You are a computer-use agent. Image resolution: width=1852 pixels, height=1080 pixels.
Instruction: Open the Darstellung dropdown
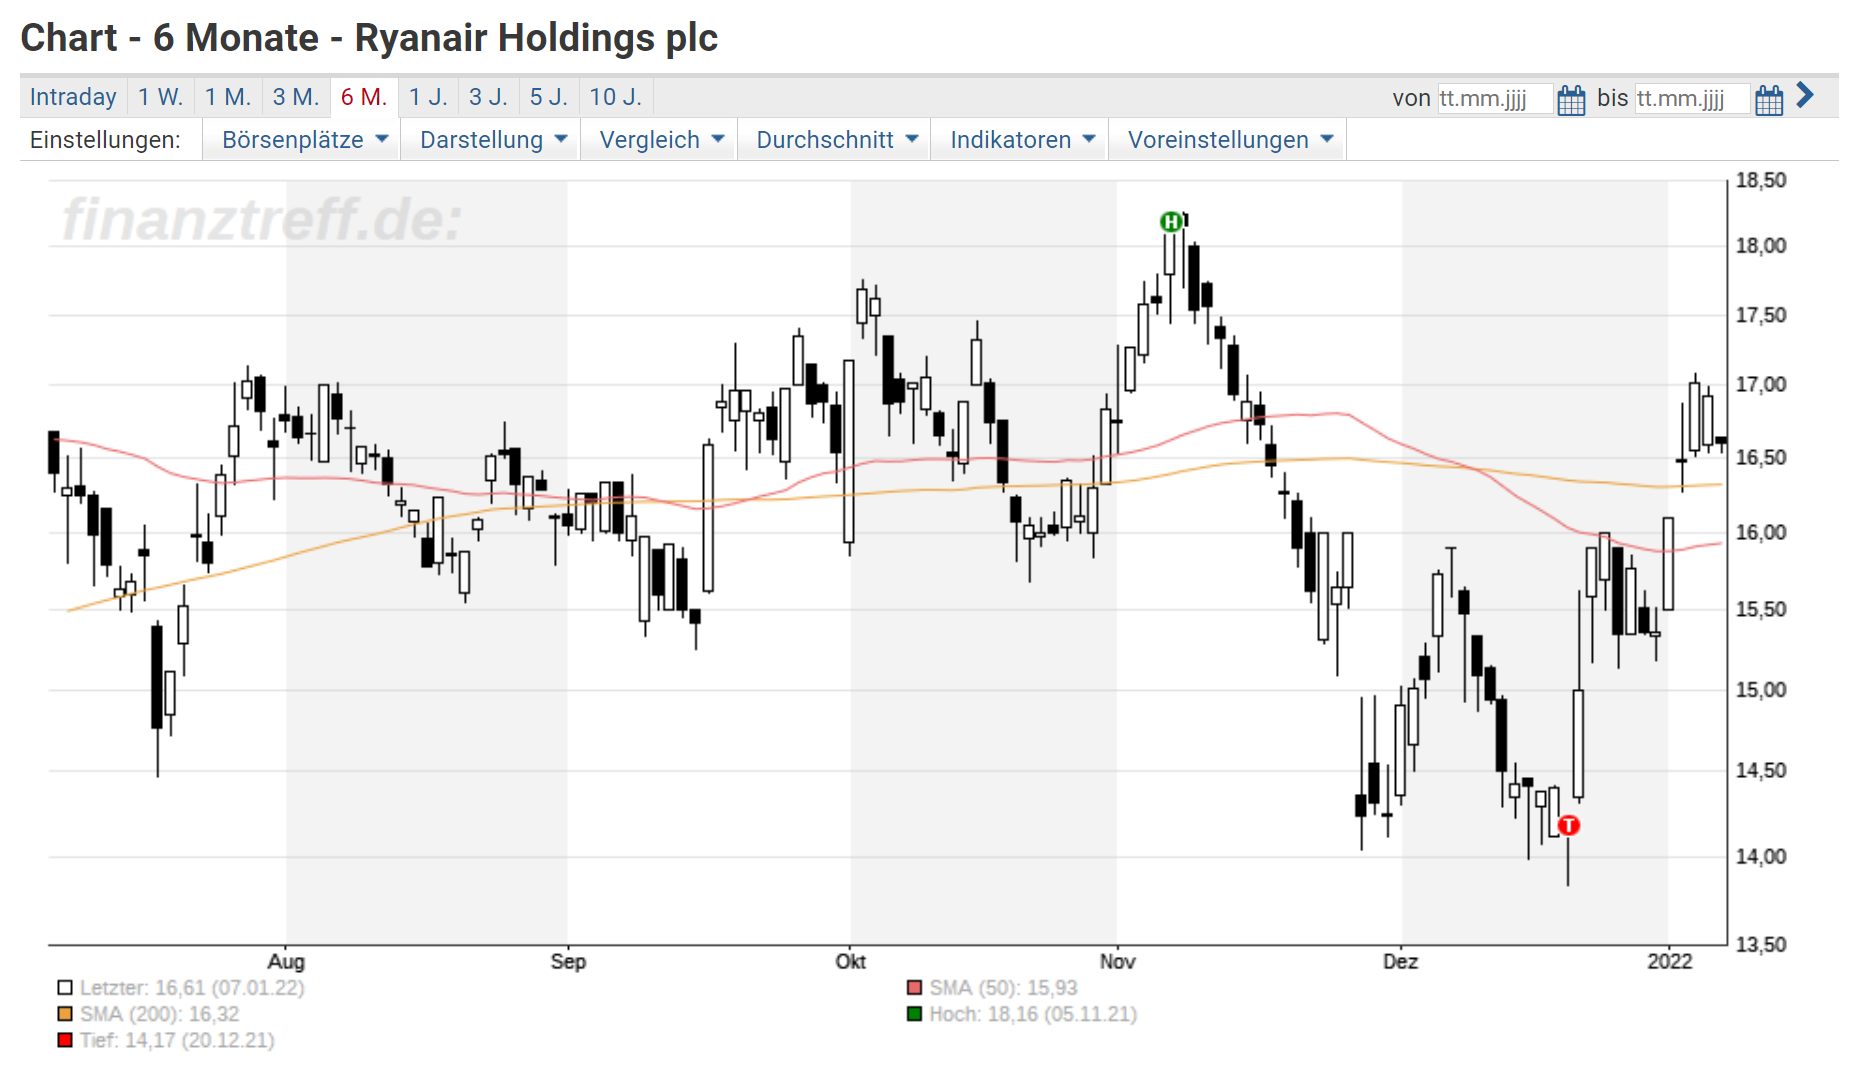[x=491, y=140]
